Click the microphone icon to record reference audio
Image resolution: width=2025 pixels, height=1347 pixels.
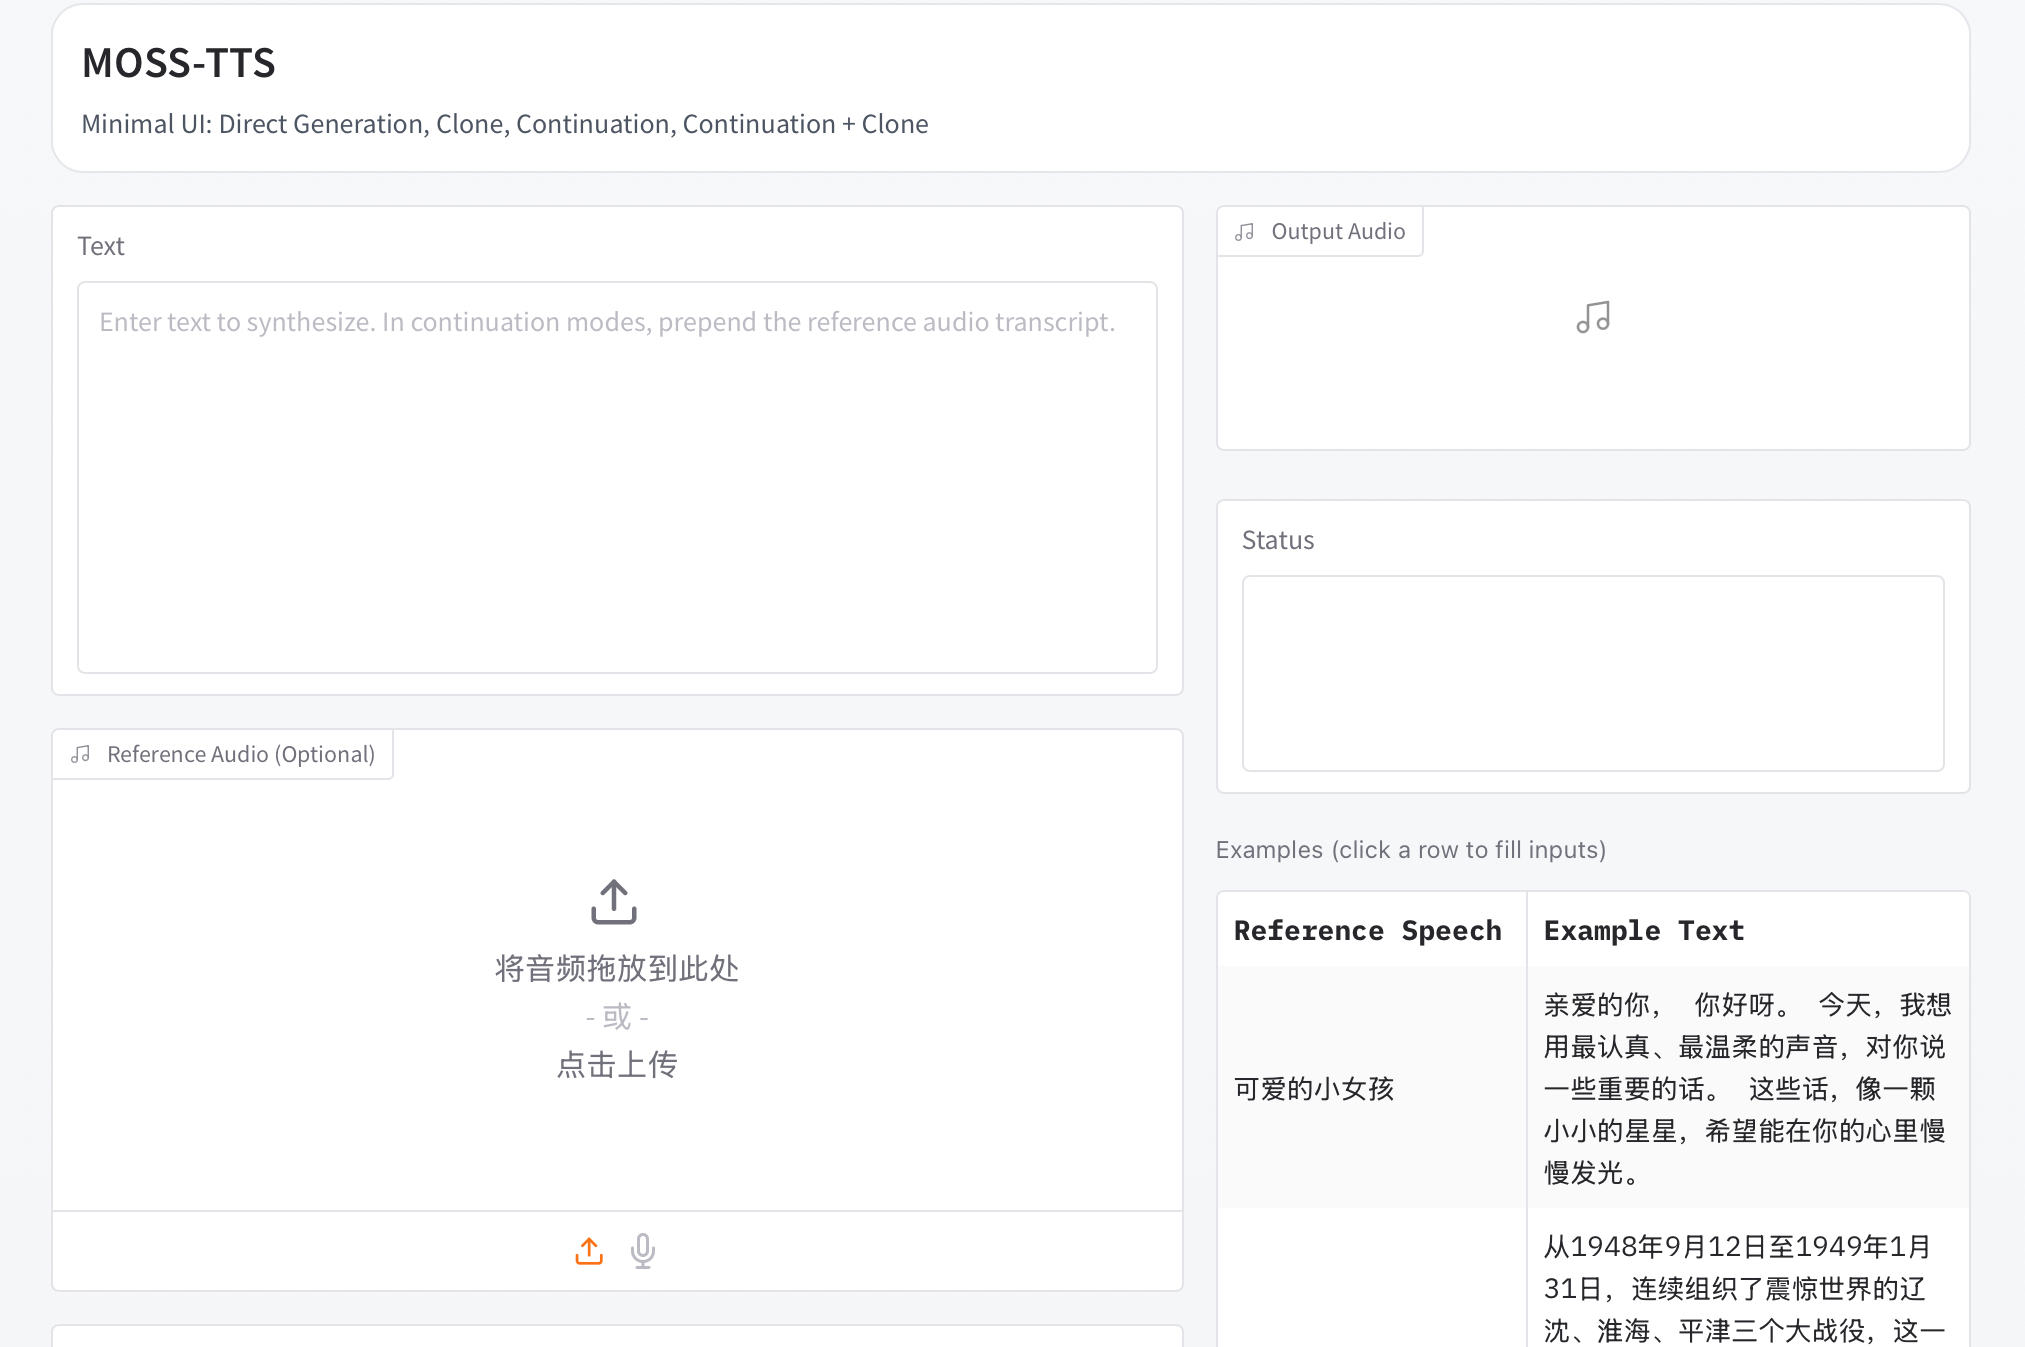(641, 1251)
